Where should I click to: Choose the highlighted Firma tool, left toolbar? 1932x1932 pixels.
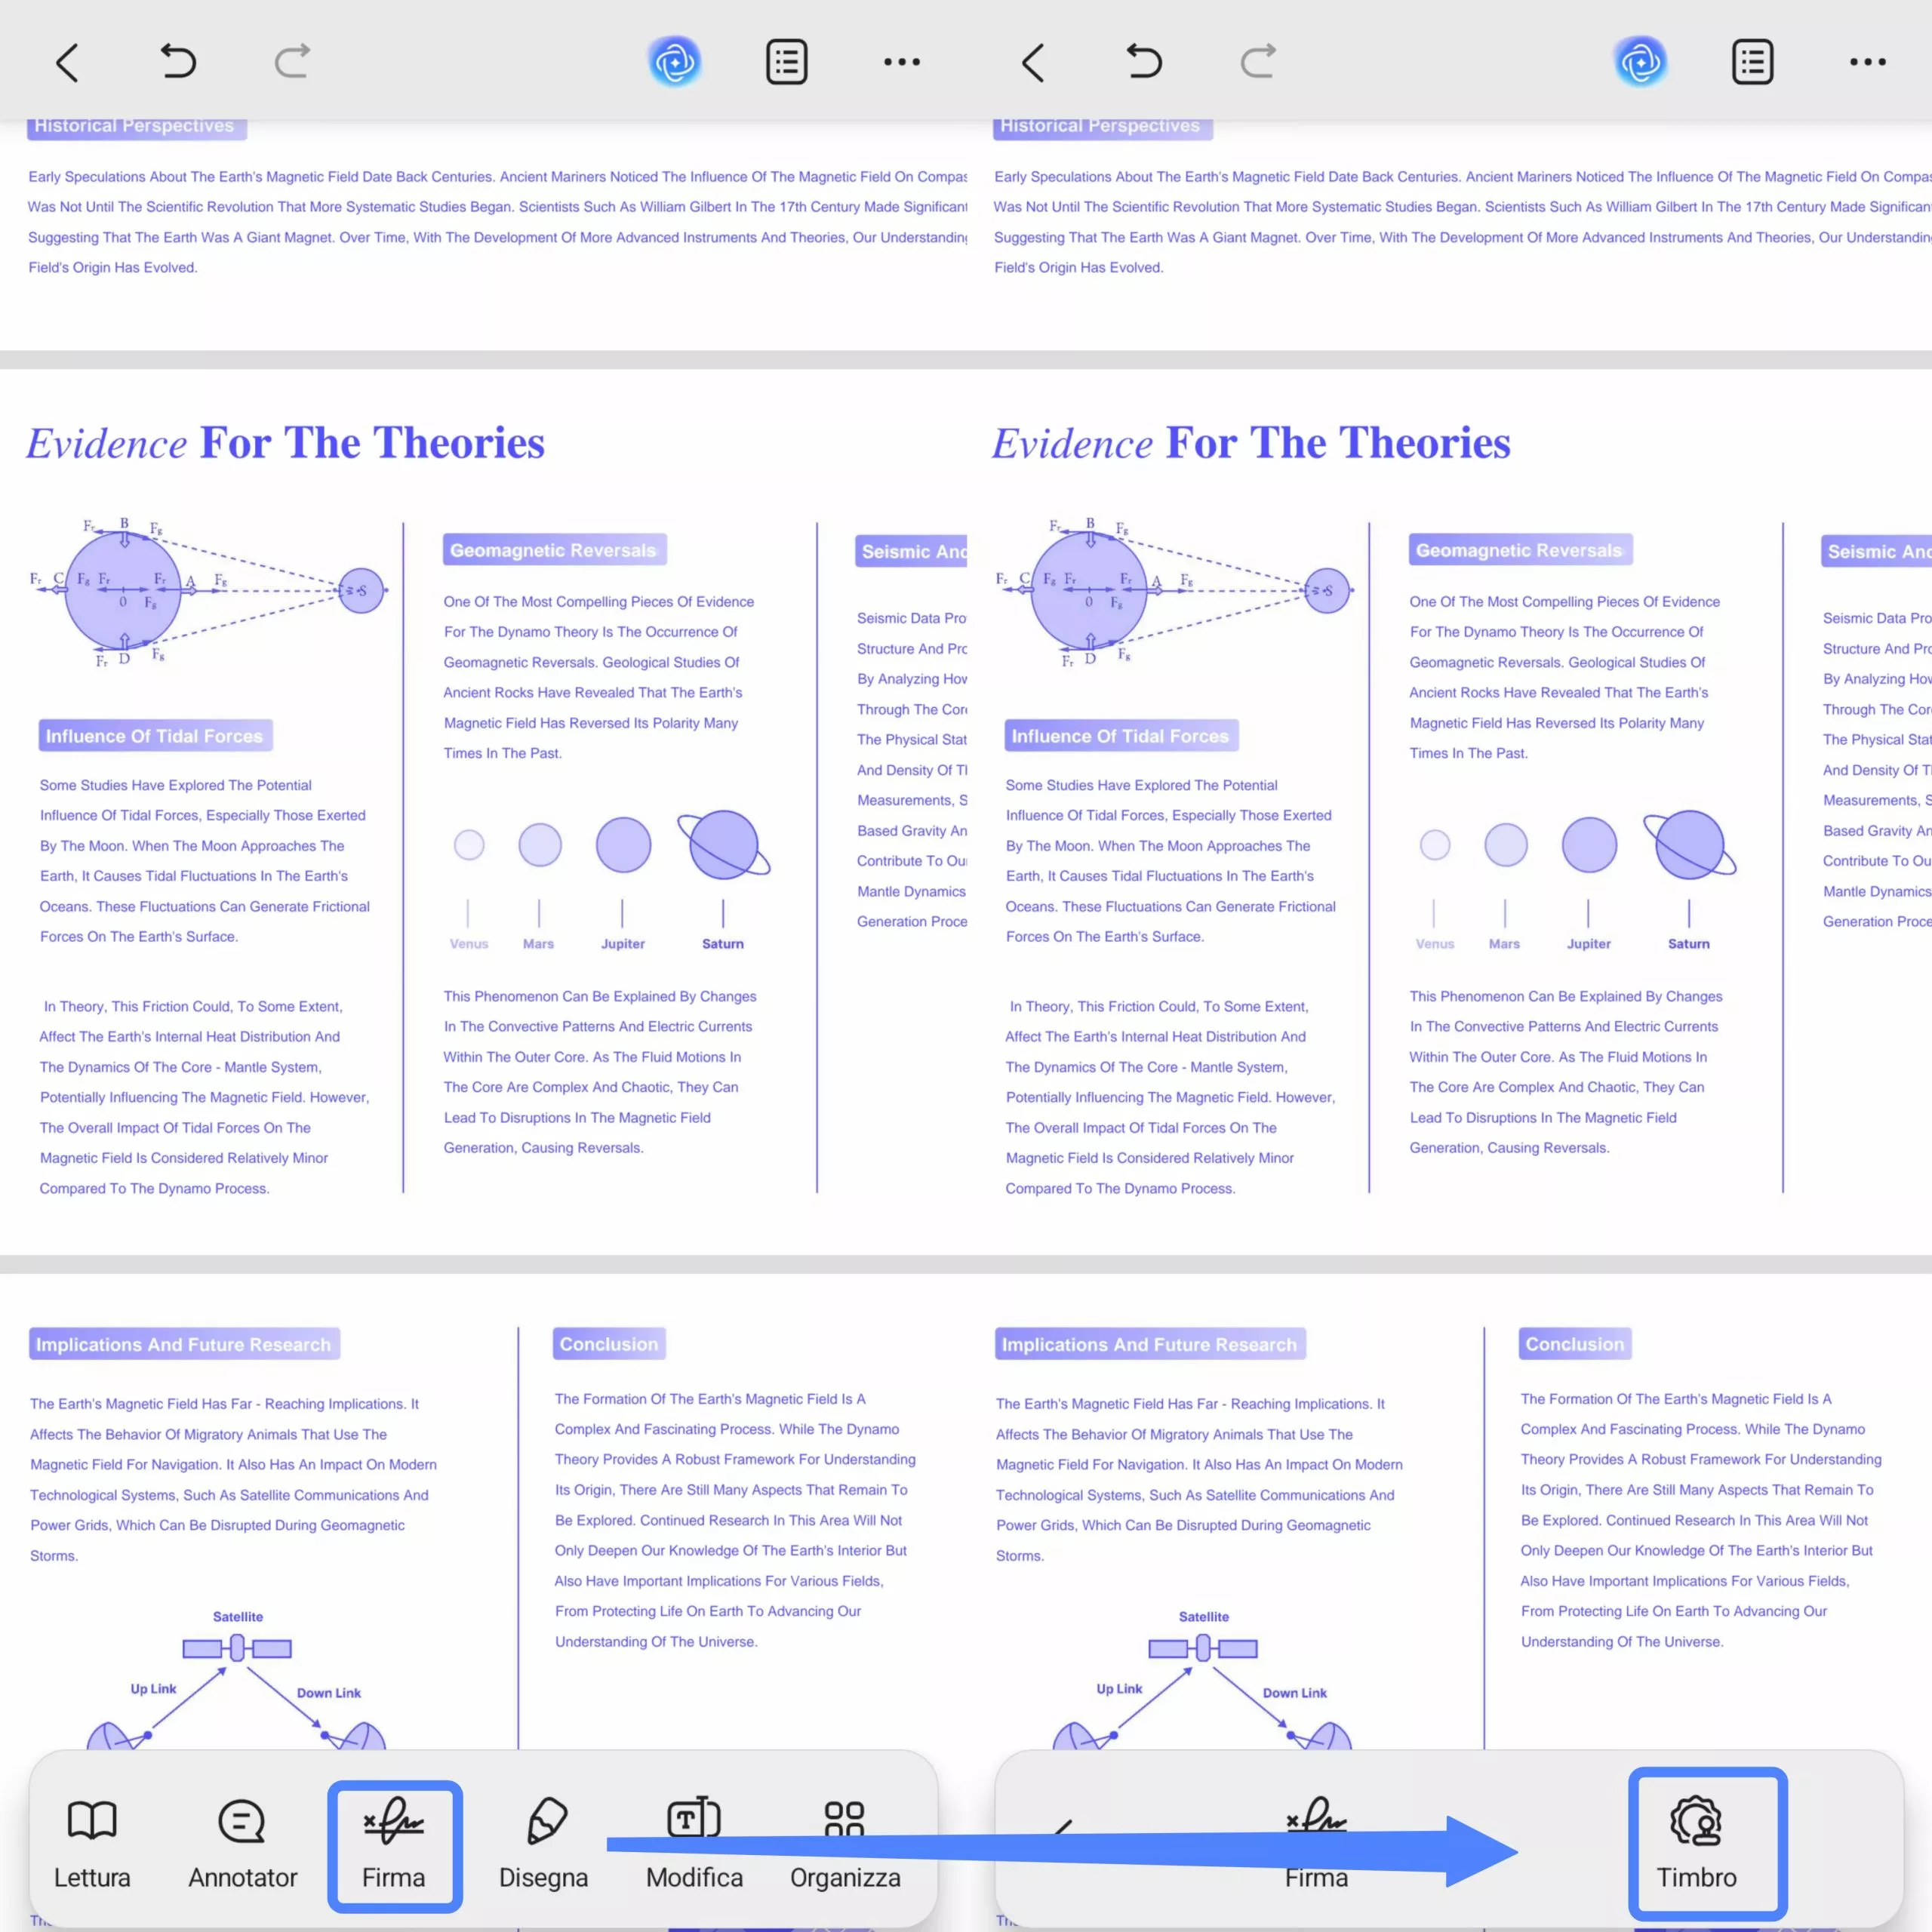pyautogui.click(x=394, y=1845)
